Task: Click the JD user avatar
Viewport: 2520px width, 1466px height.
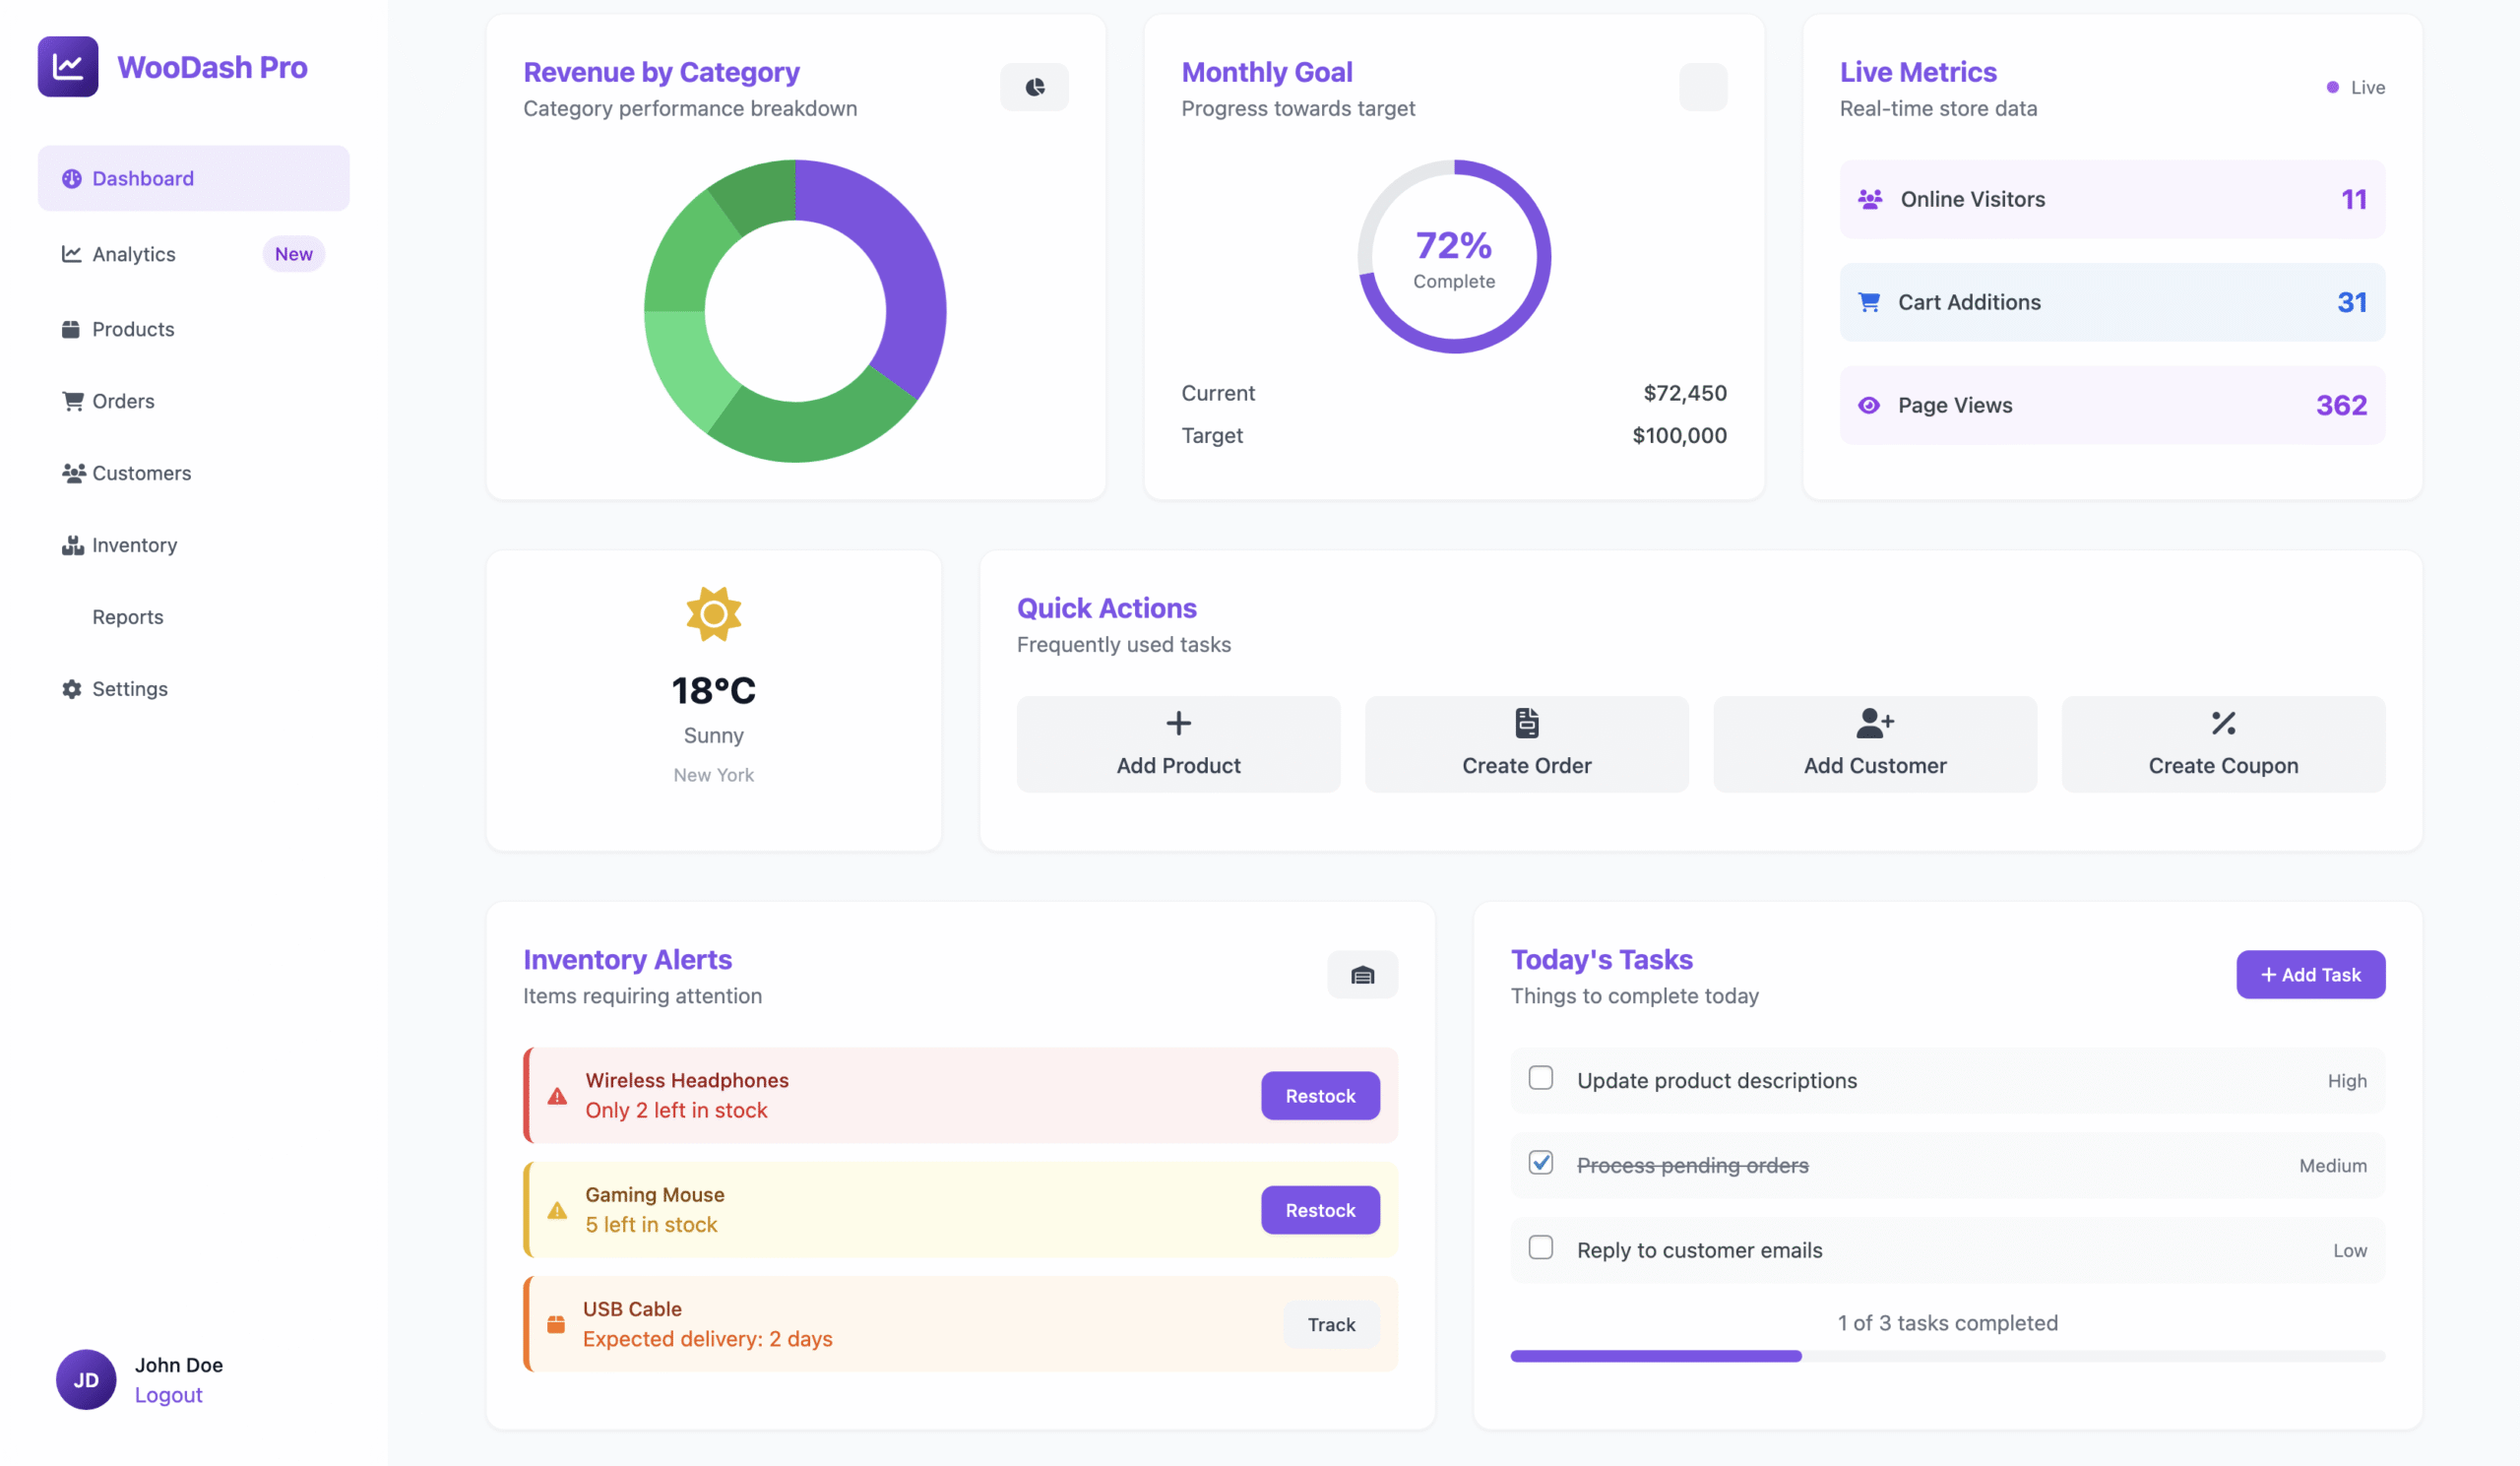Action: point(86,1379)
